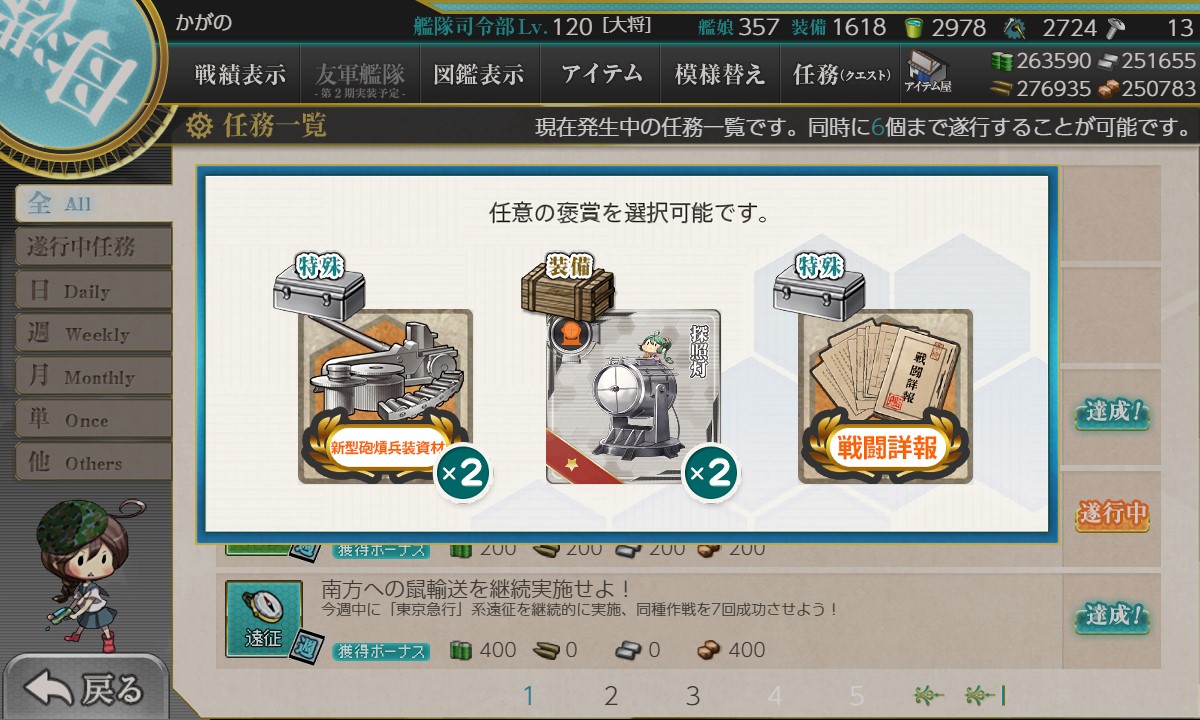Open the アイテム屋 shop icon
Screen dimensions: 1200x720
click(x=928, y=73)
